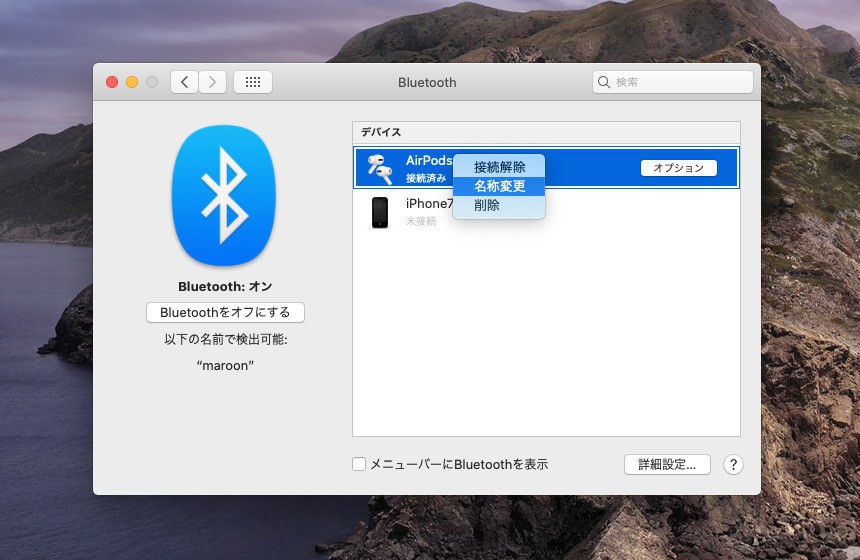This screenshot has height=560, width=860.
Task: Go back with the left chevron button
Action: pyautogui.click(x=184, y=82)
